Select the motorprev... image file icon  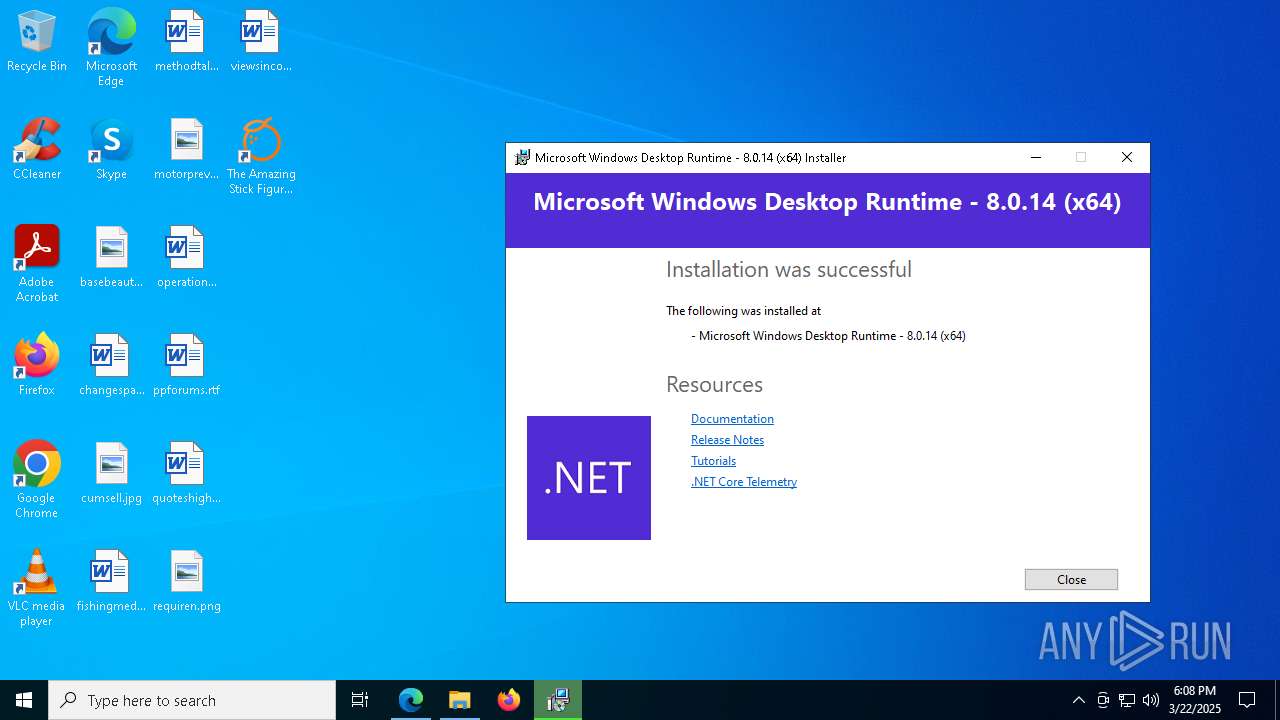point(186,149)
